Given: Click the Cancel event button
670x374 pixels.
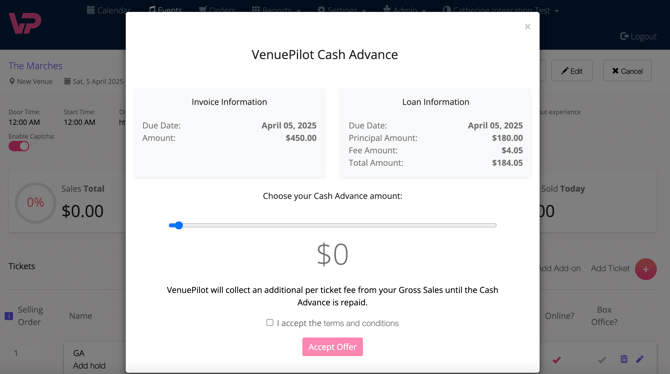Looking at the screenshot, I should coord(627,71).
